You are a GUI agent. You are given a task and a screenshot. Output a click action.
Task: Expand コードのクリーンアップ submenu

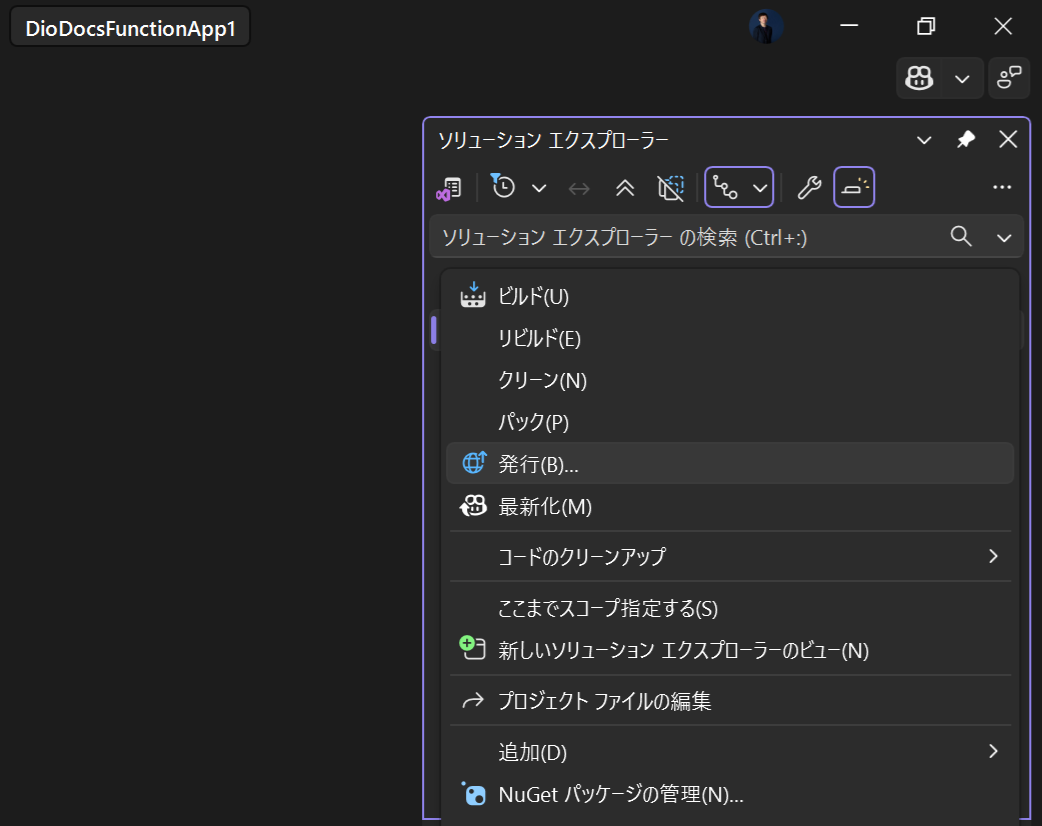pyautogui.click(x=730, y=556)
